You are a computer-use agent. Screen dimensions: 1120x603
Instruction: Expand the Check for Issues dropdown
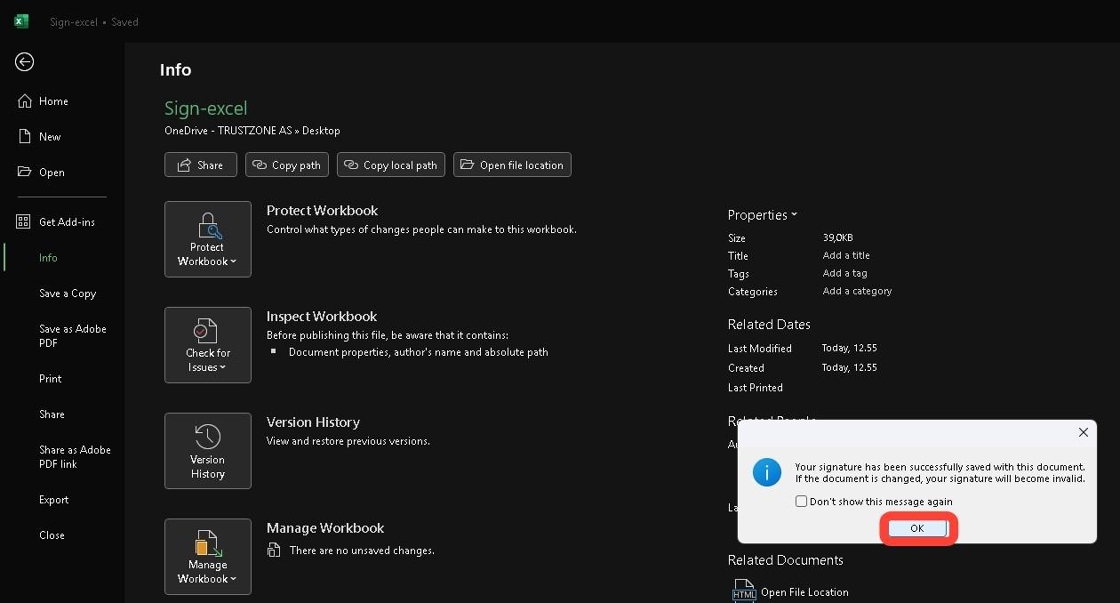coord(208,345)
